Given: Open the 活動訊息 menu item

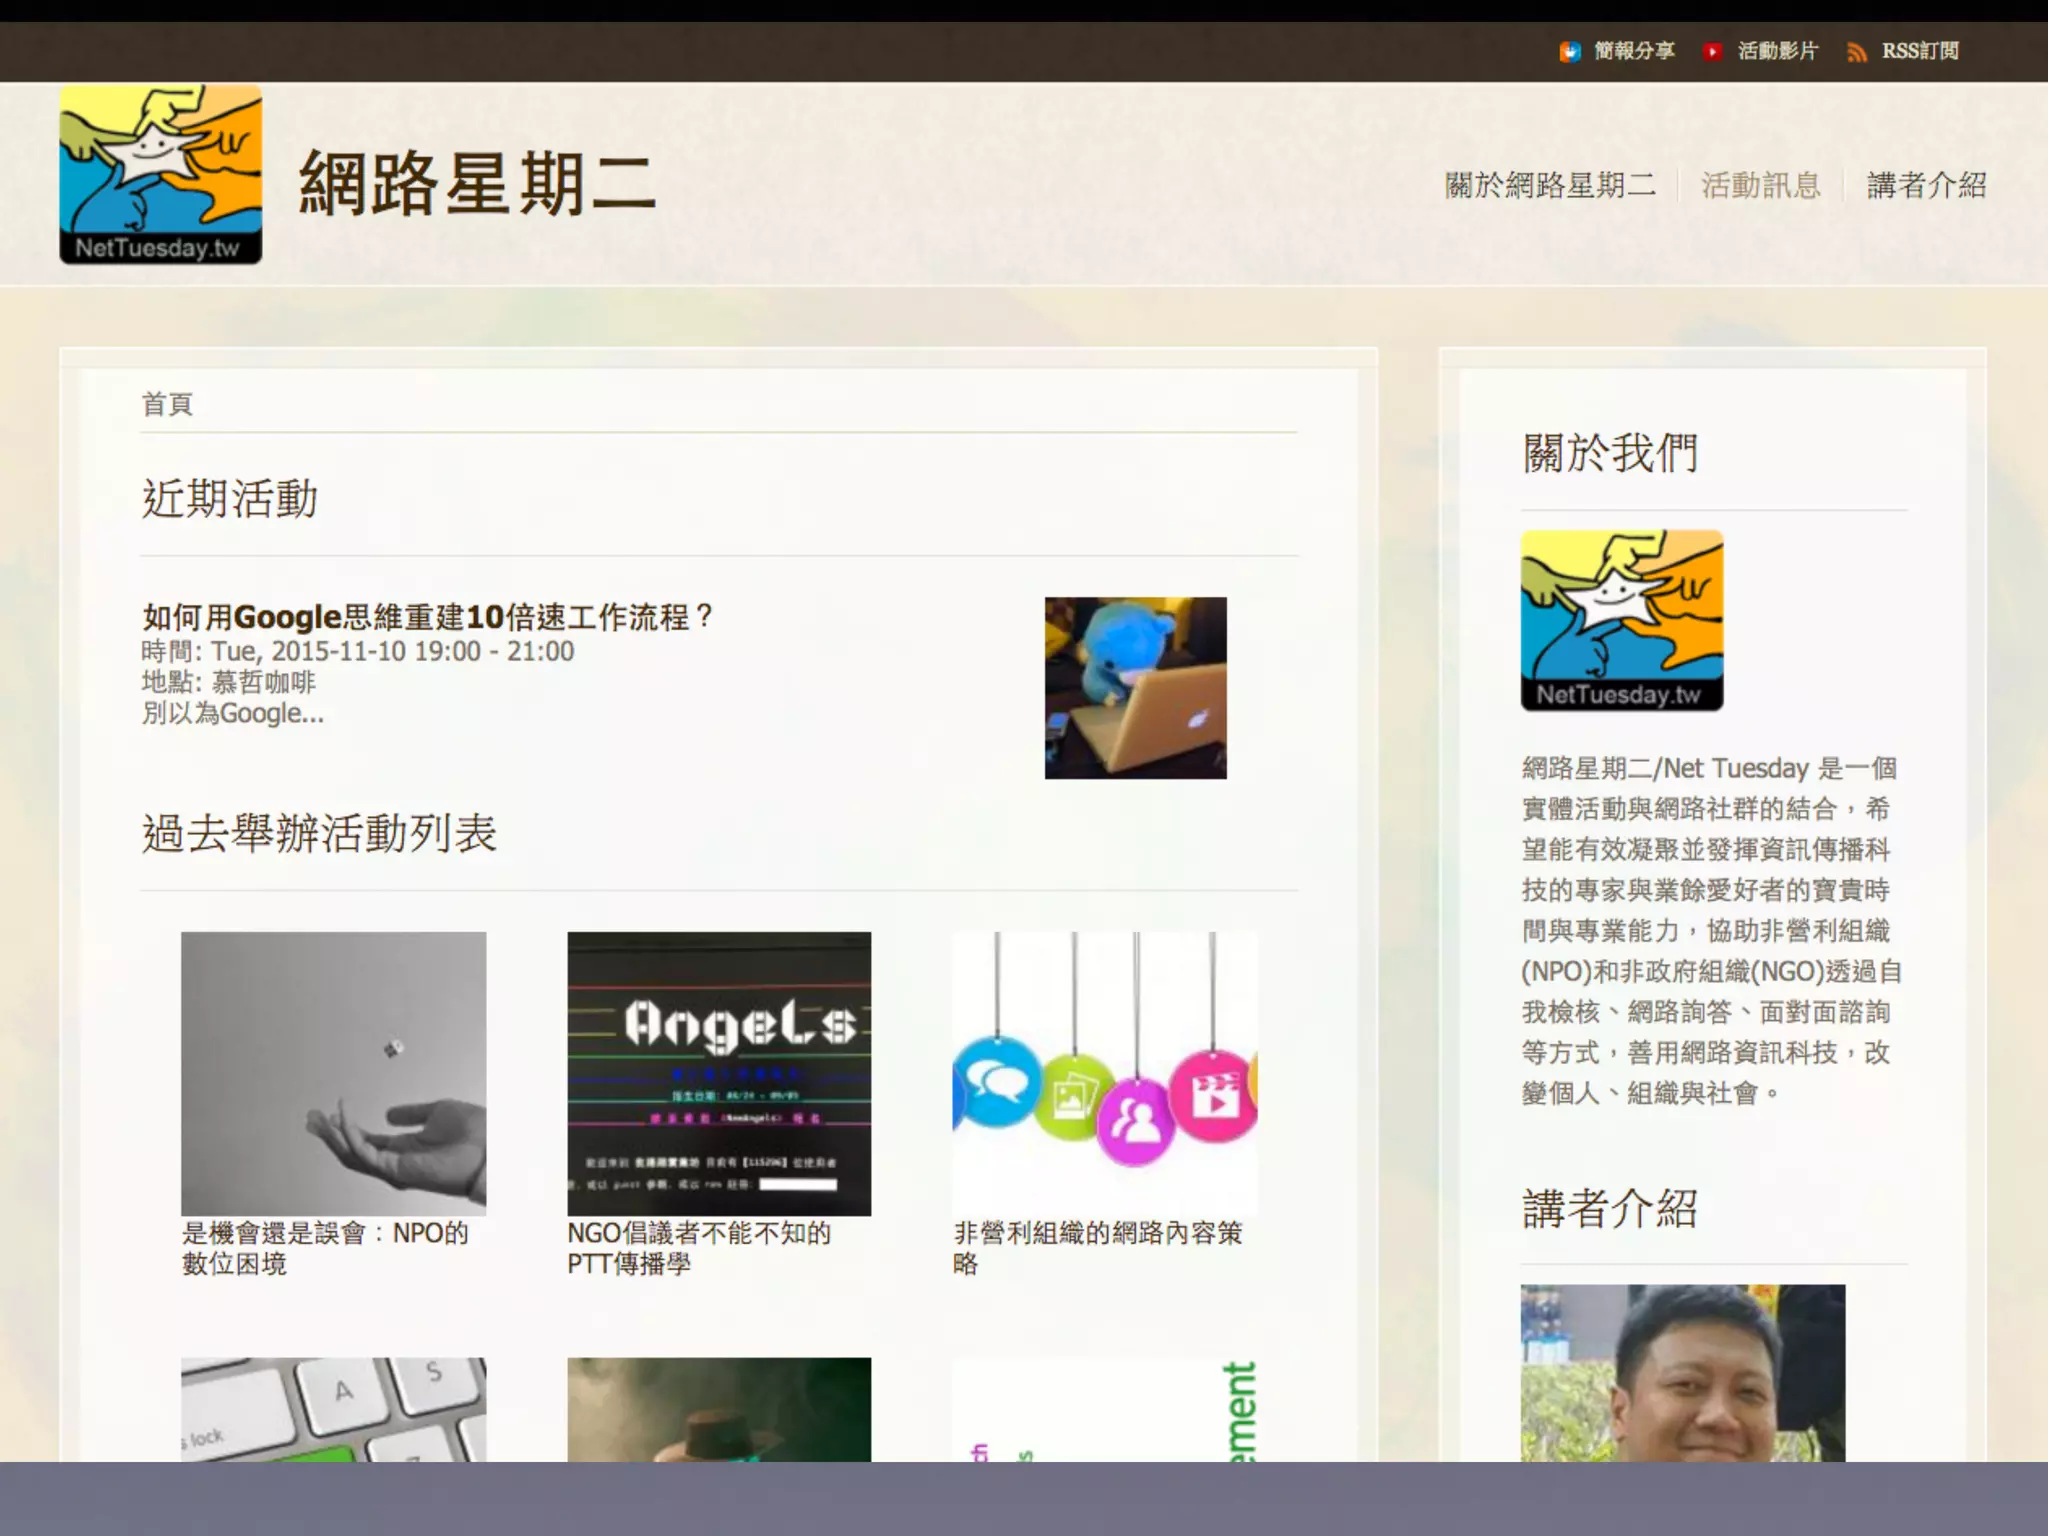Looking at the screenshot, I should pos(1761,185).
